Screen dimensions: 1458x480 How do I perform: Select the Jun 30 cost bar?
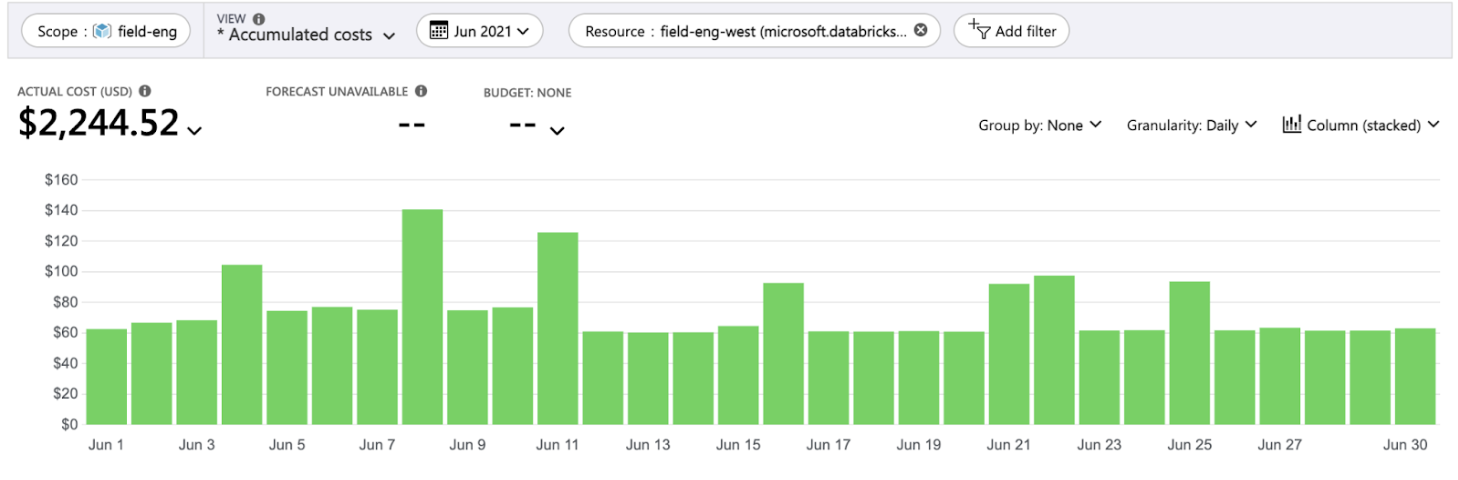click(1415, 376)
